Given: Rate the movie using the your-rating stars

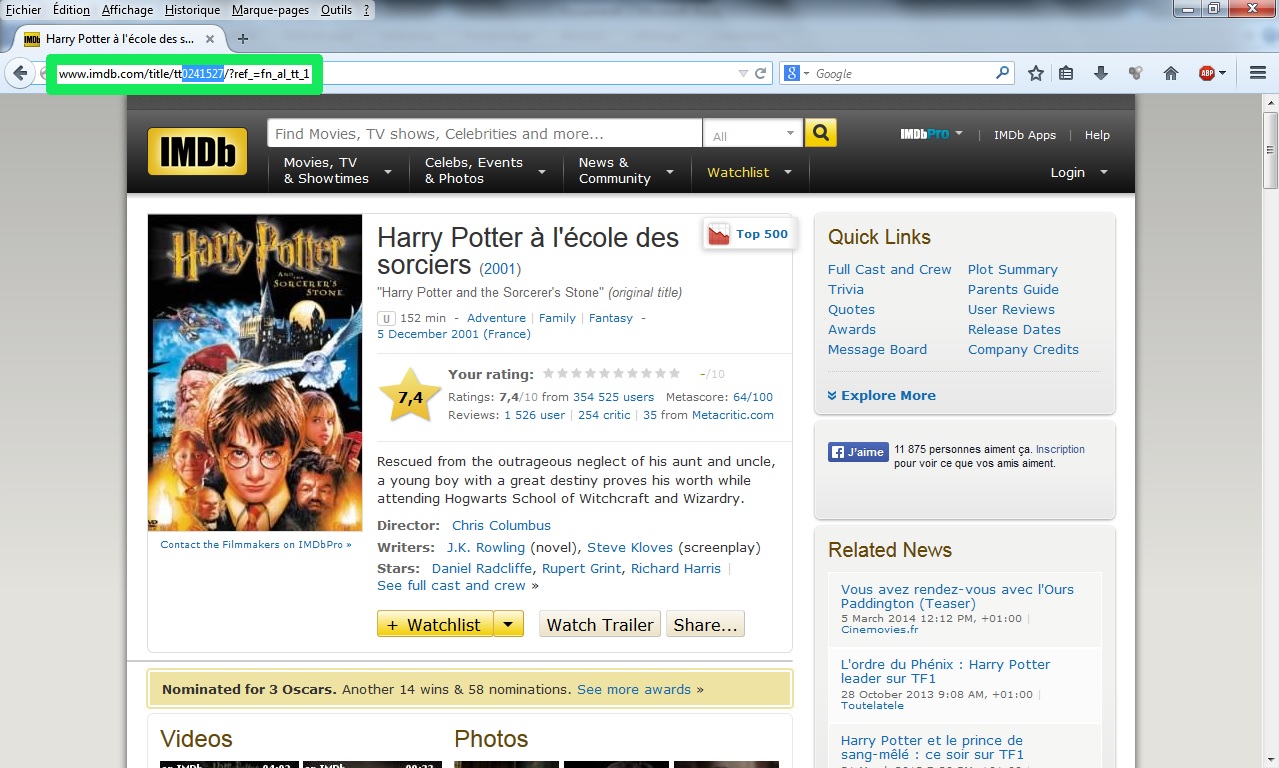Looking at the screenshot, I should point(612,373).
